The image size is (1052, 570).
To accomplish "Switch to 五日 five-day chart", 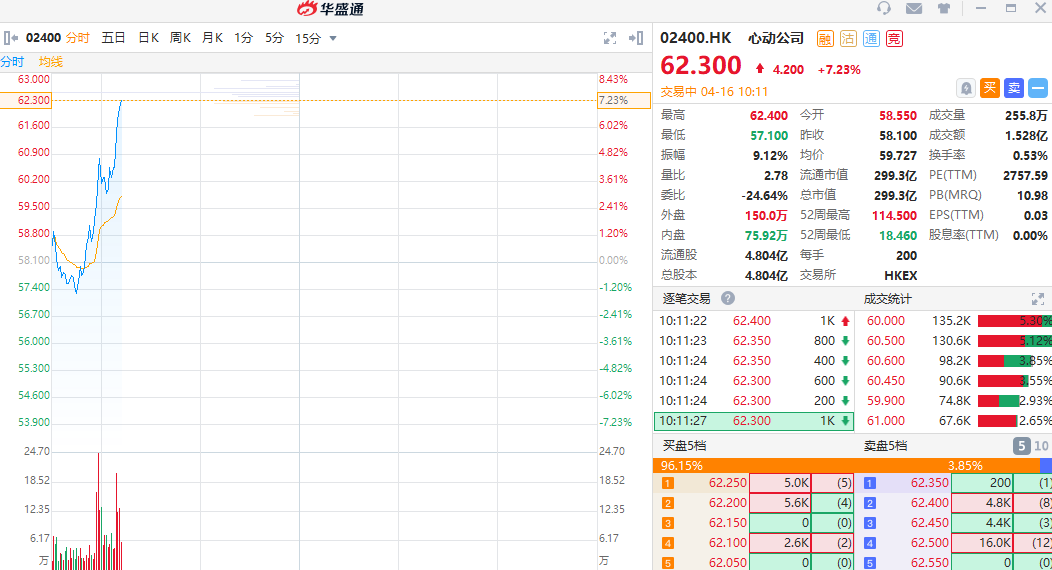I will [x=113, y=38].
